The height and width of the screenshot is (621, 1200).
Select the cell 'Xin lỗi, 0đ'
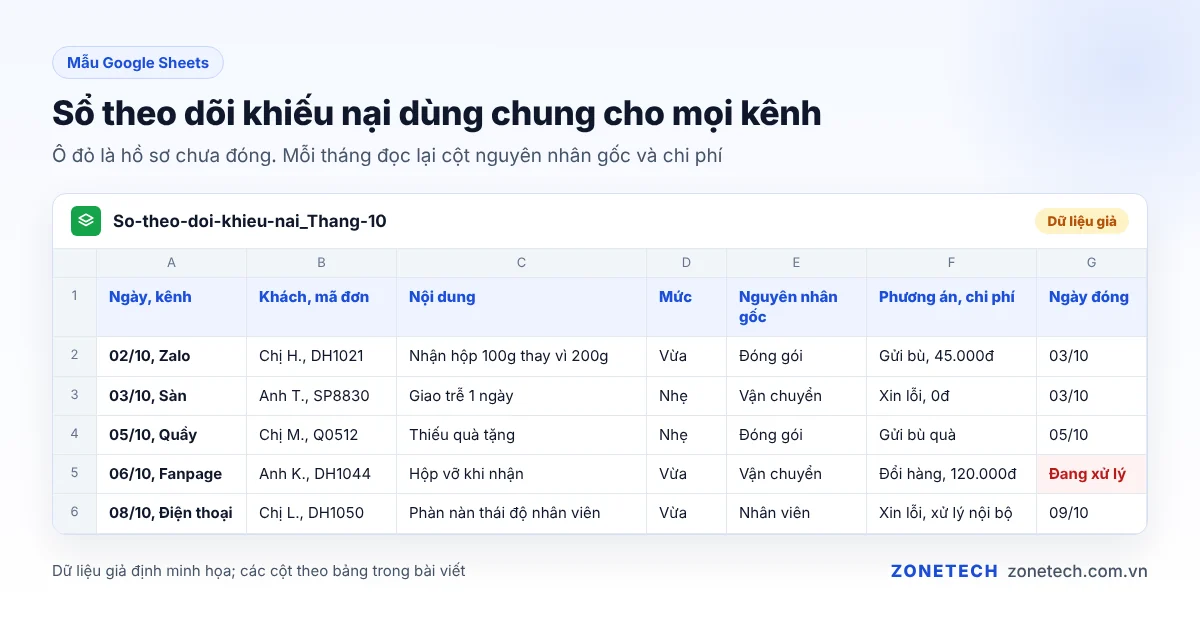952,395
